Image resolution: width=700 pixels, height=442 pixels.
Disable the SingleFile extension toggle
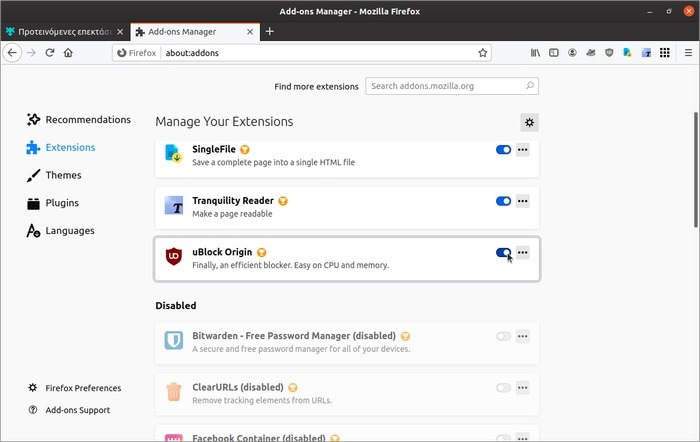503,150
